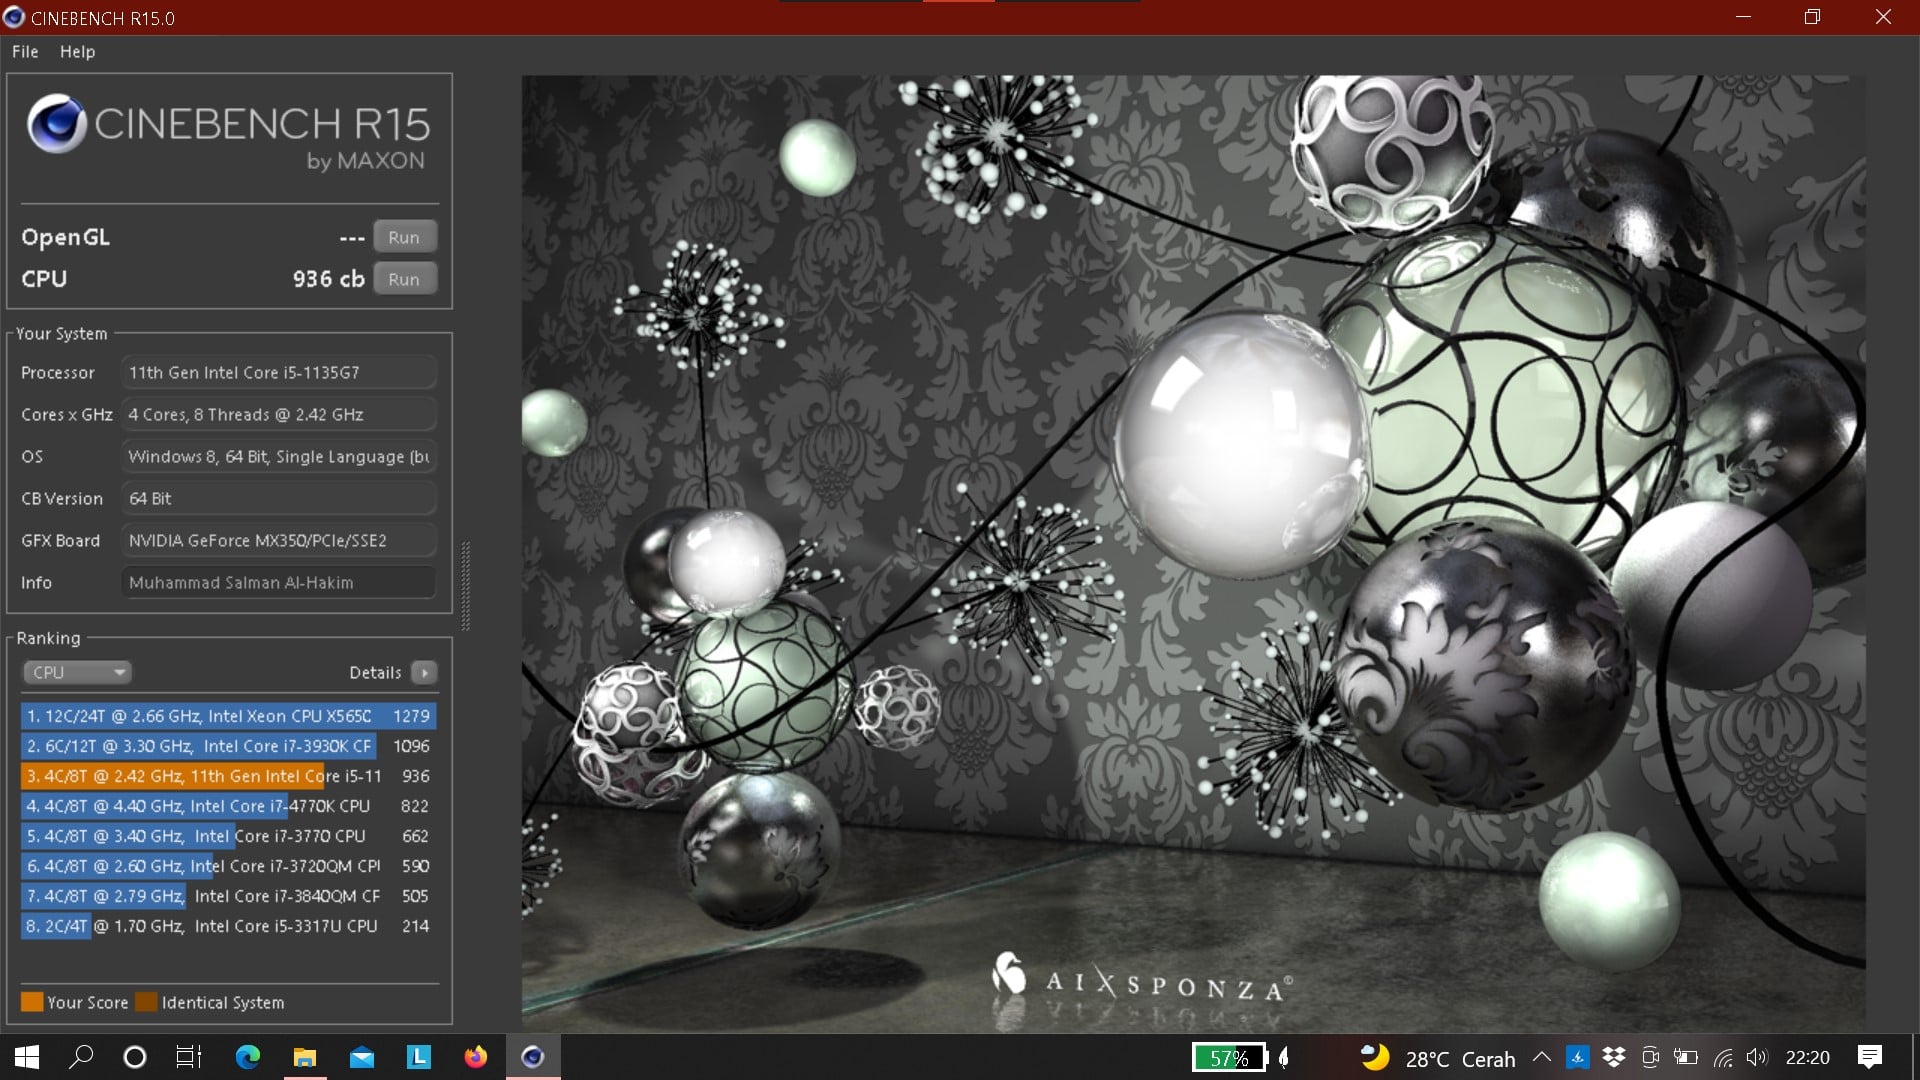
Task: Click the Cinebench R15 logo
Action: (228, 134)
